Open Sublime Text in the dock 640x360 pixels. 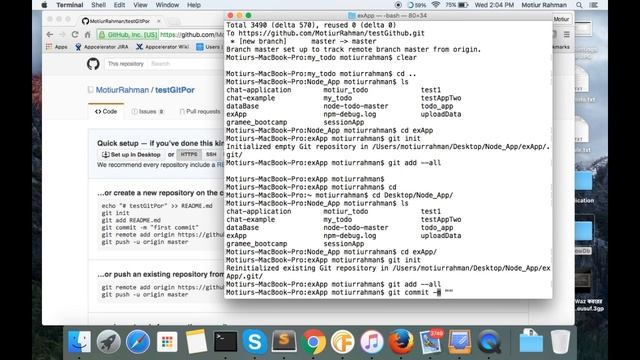pyautogui.click(x=284, y=341)
